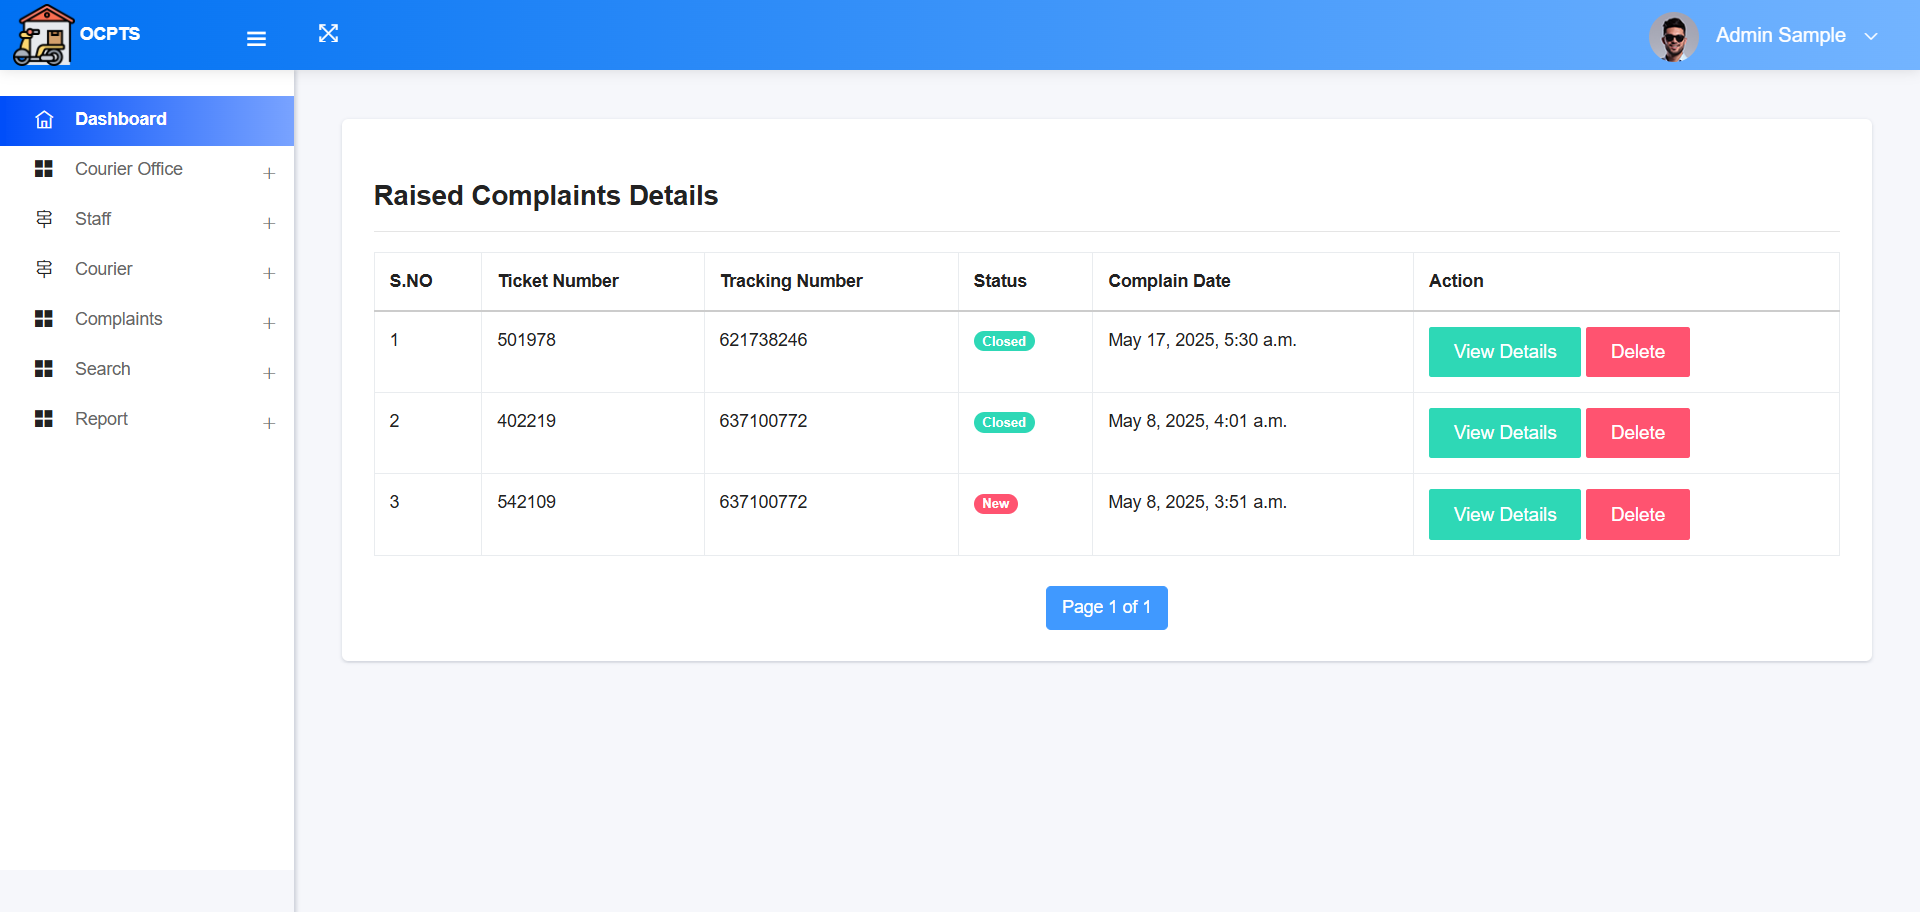1920x912 pixels.
Task: Expand Courier Office plus sign
Action: pyautogui.click(x=269, y=174)
